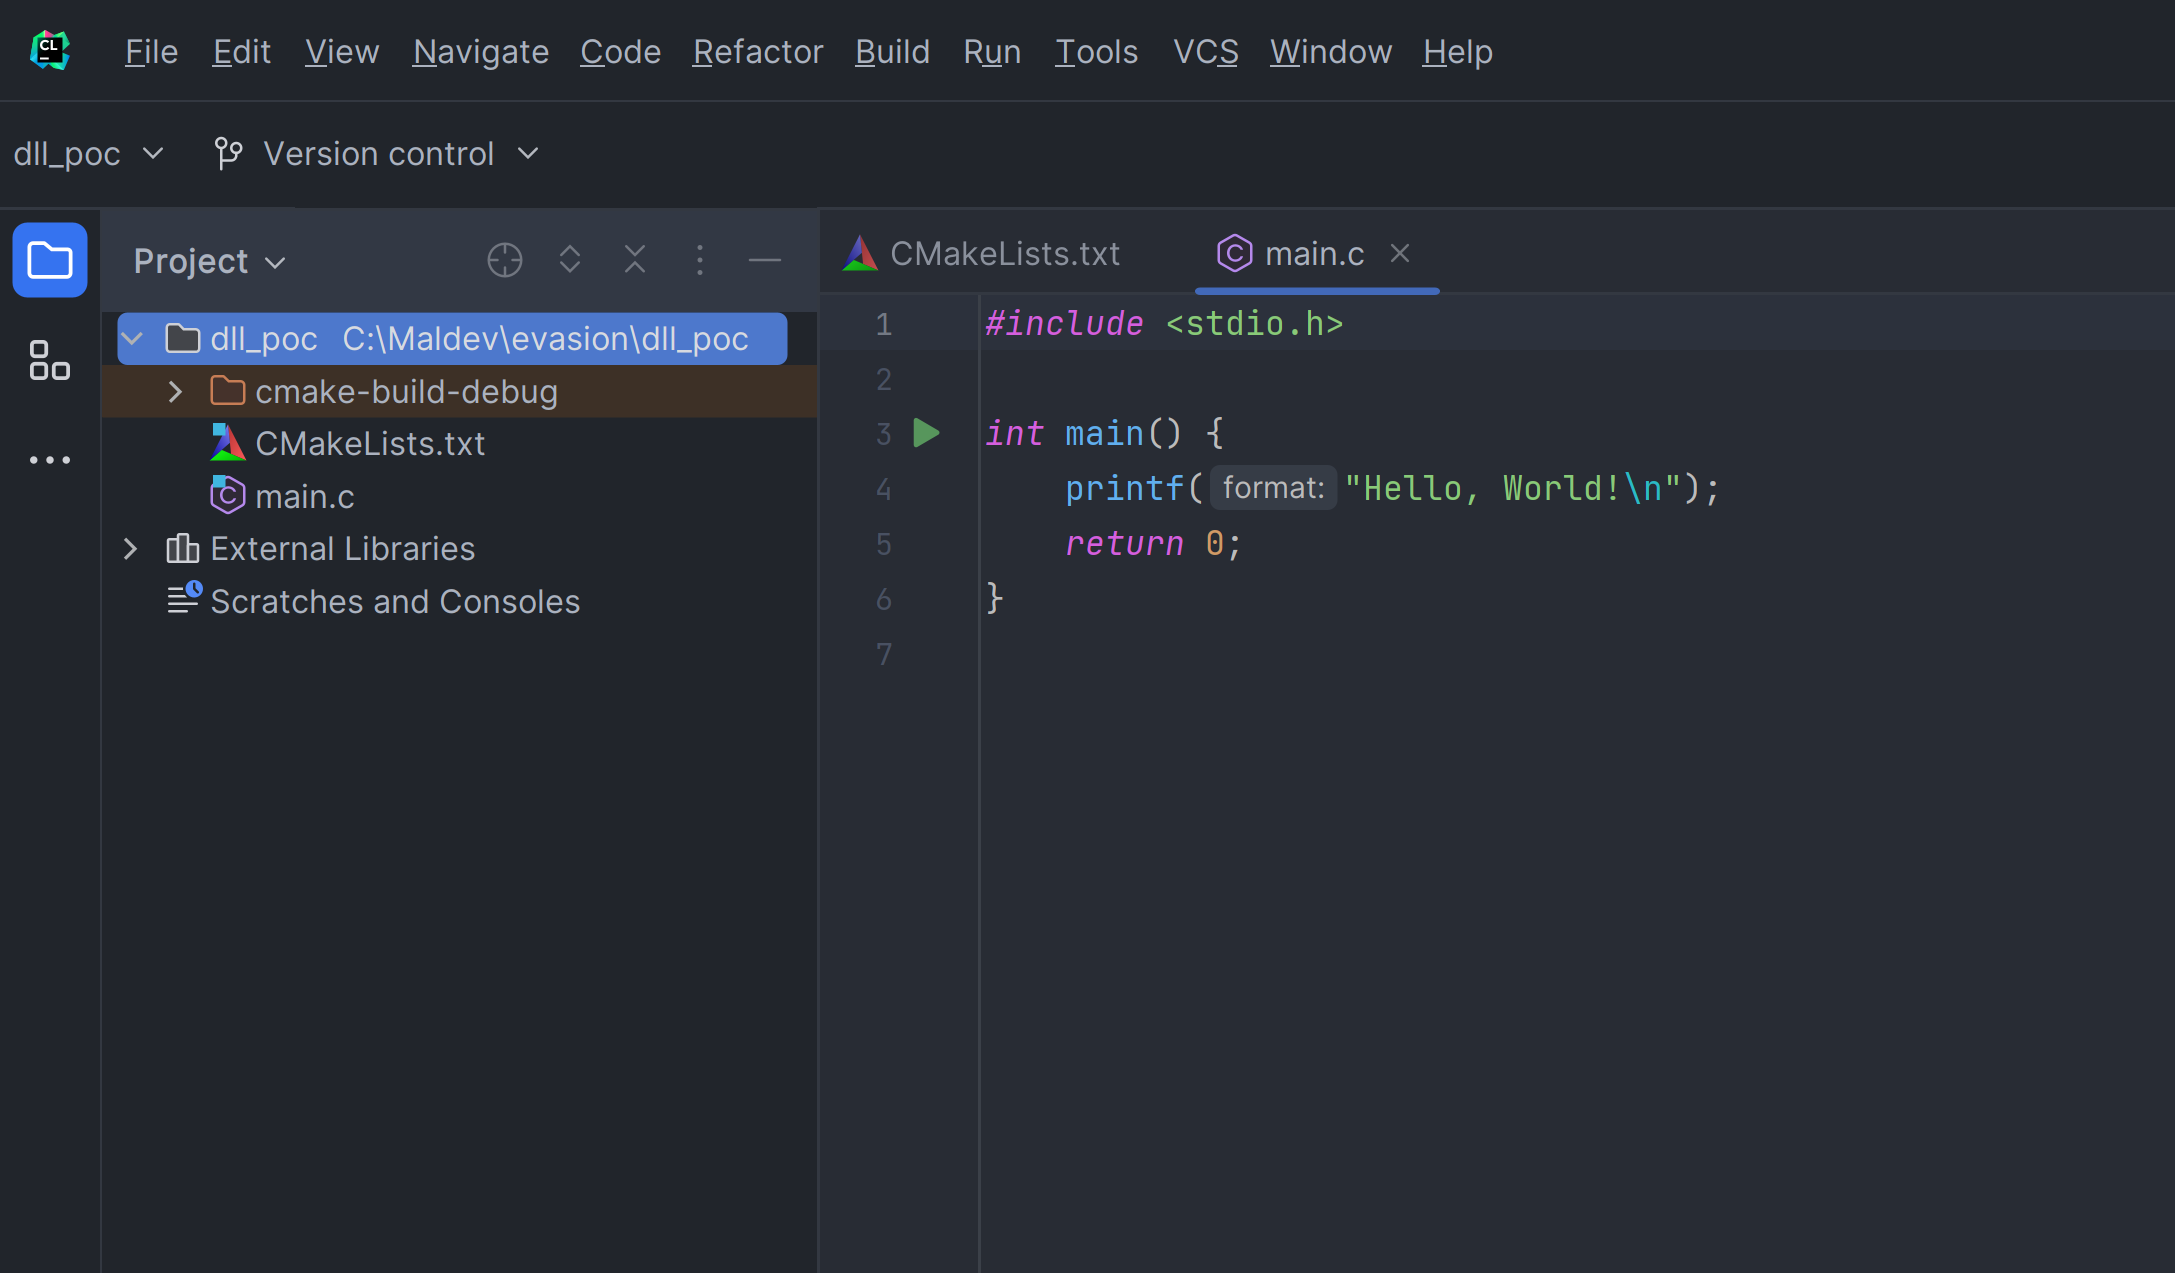
Task: Open the dll_poc project switcher dropdown
Action: coord(88,154)
